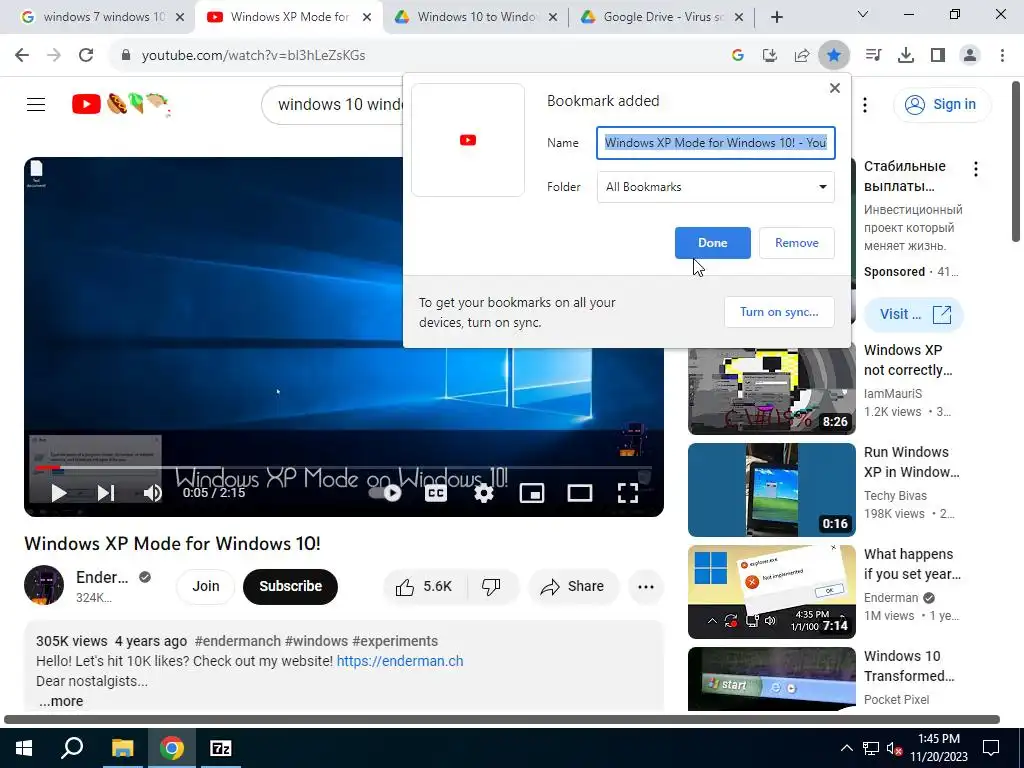Image resolution: width=1024 pixels, height=768 pixels.
Task: Open File Explorer from taskbar
Action: click(122, 748)
